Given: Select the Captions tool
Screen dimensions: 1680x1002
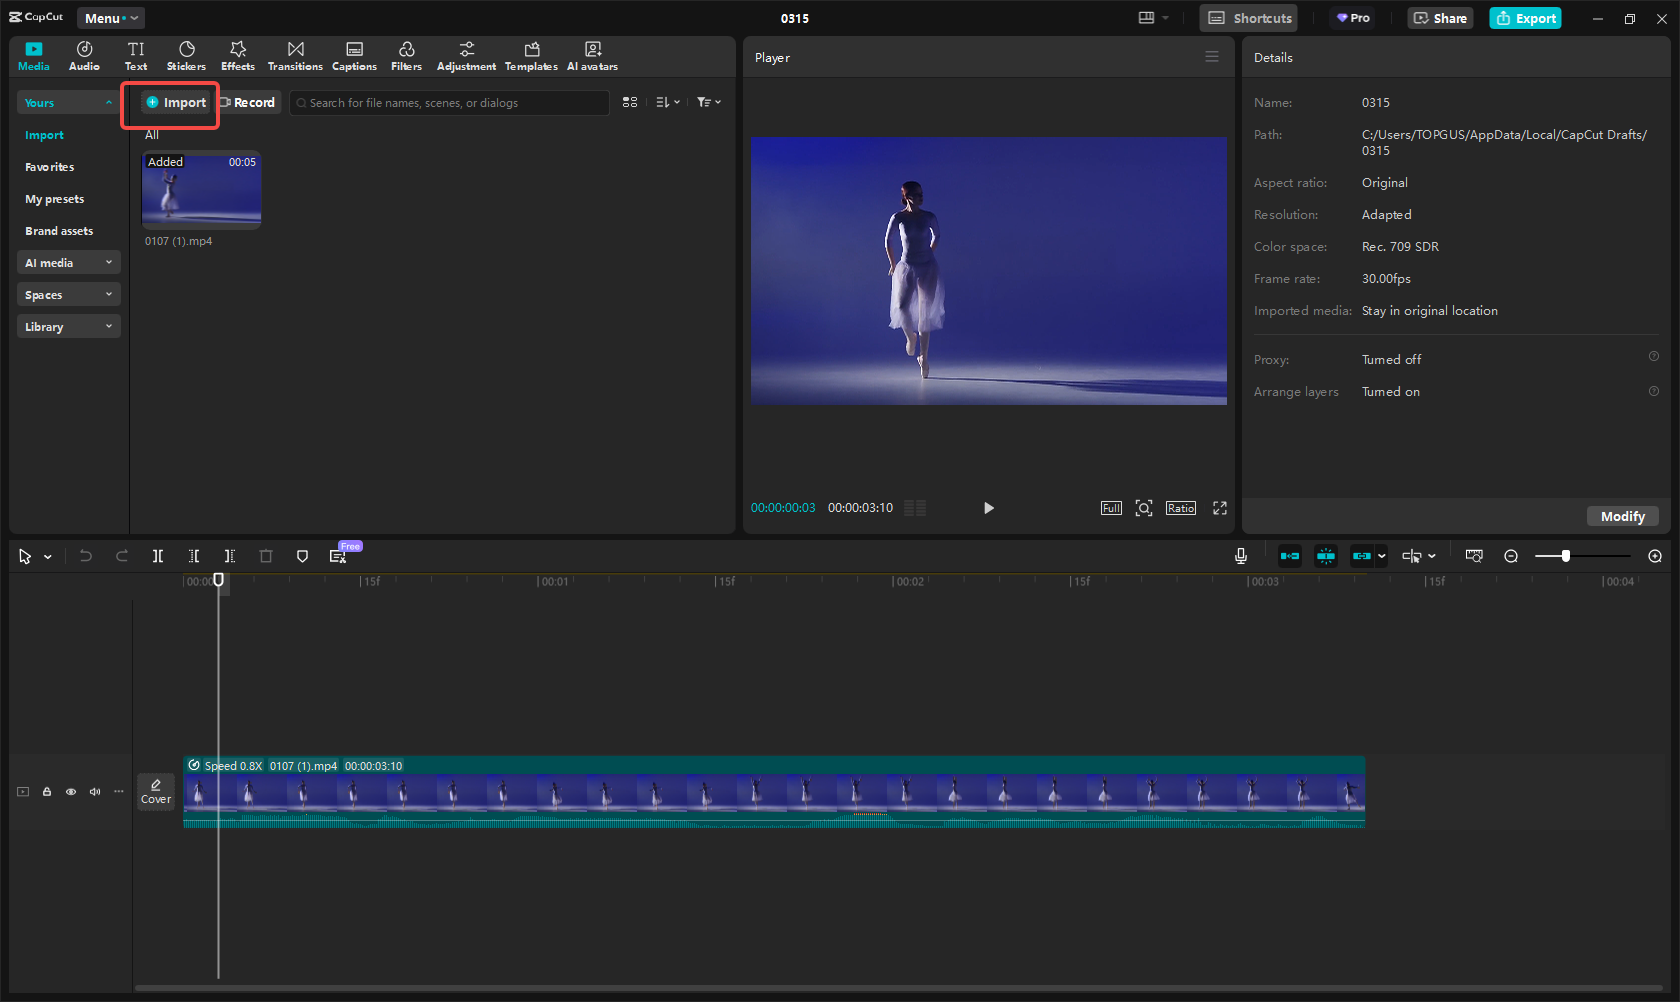Looking at the screenshot, I should point(355,55).
